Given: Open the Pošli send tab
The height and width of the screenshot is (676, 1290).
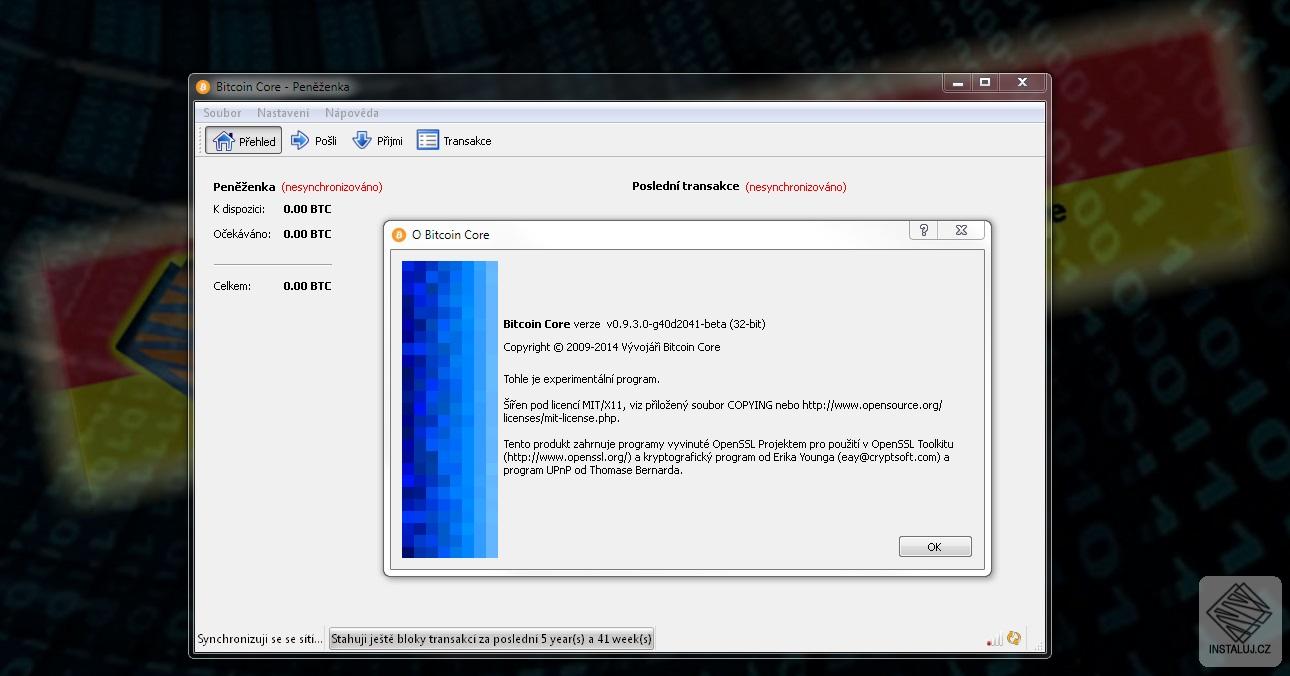Looking at the screenshot, I should (313, 141).
